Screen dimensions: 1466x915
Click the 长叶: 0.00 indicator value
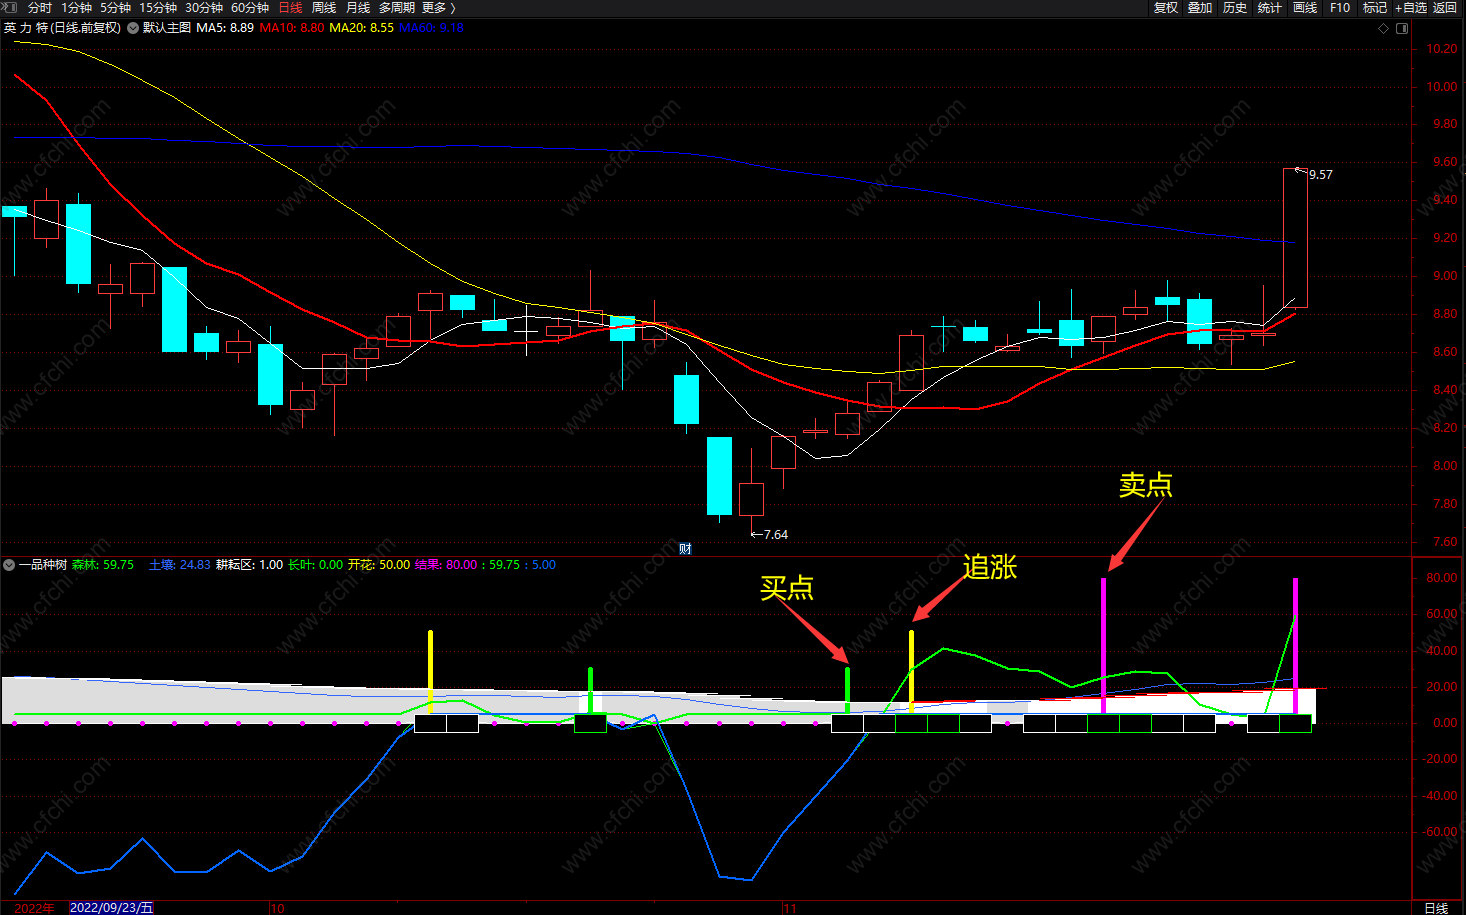point(315,565)
